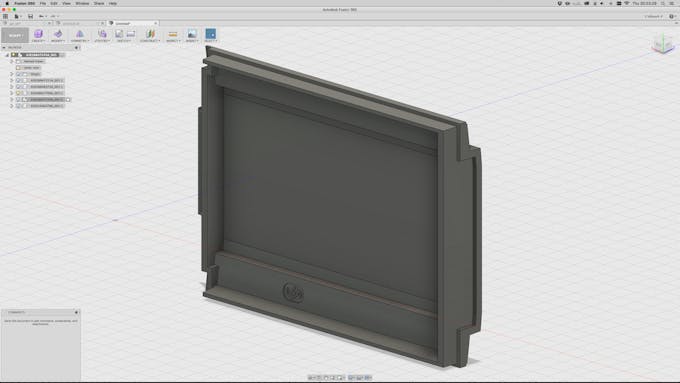680x383 pixels.
Task: Activate the radio button beside highlighted component
Action: coord(68,99)
